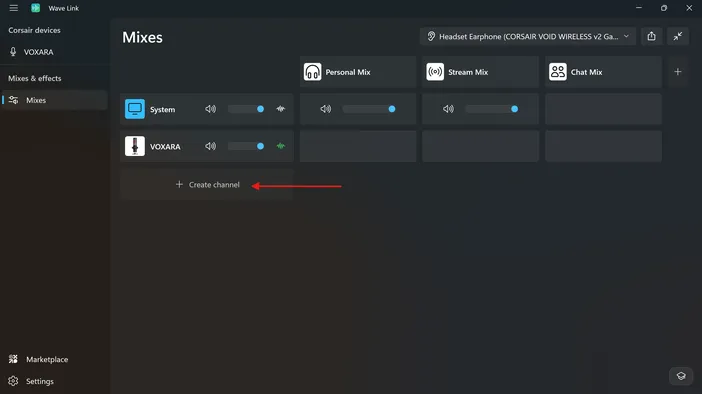Select the Chat Mix header label
The height and width of the screenshot is (394, 702).
pyautogui.click(x=586, y=72)
